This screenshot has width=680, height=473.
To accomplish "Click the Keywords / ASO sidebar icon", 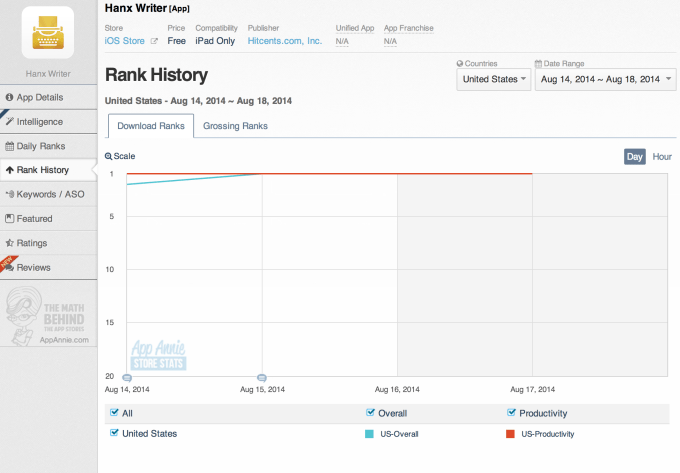I will point(10,194).
